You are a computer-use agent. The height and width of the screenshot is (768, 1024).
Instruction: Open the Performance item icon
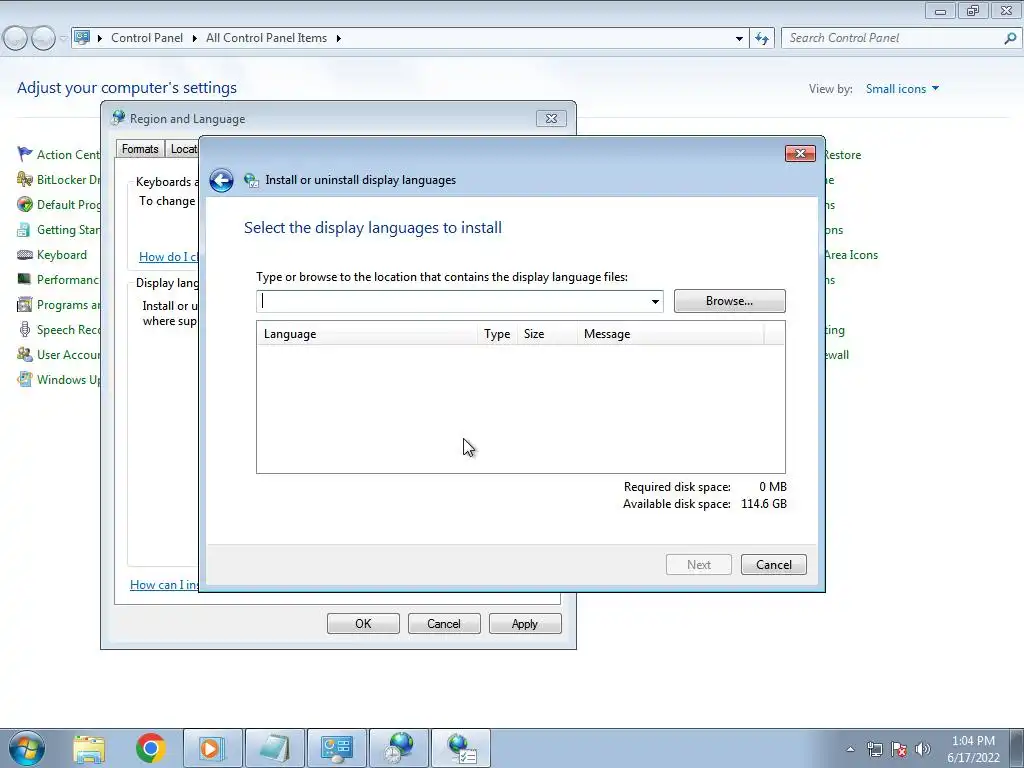coord(25,280)
